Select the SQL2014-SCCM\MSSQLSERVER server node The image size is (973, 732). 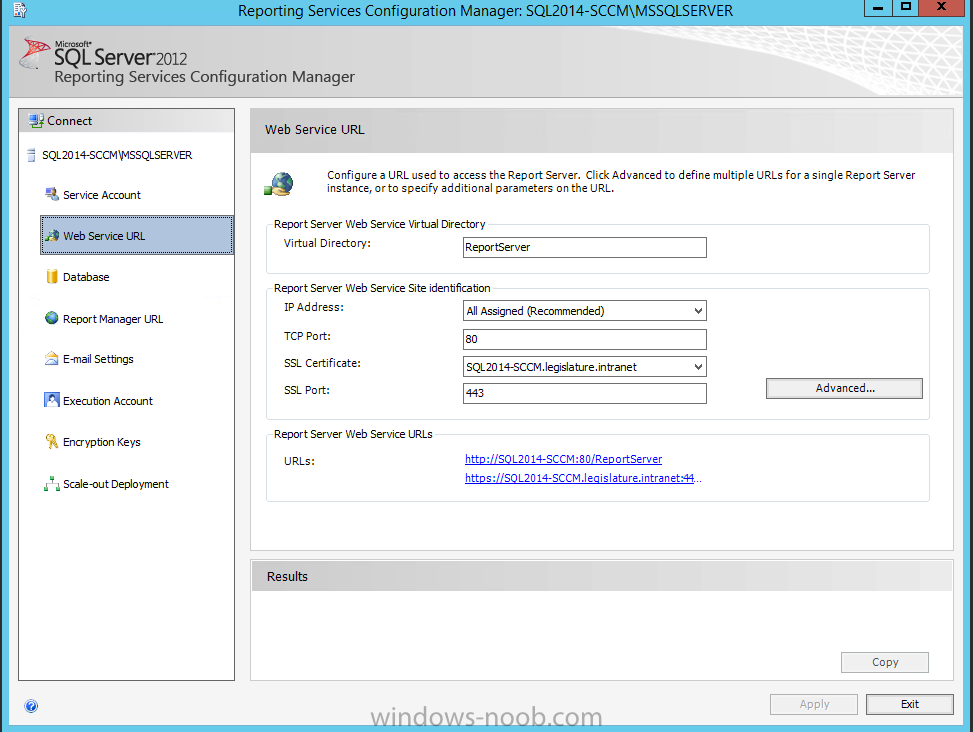(x=117, y=155)
